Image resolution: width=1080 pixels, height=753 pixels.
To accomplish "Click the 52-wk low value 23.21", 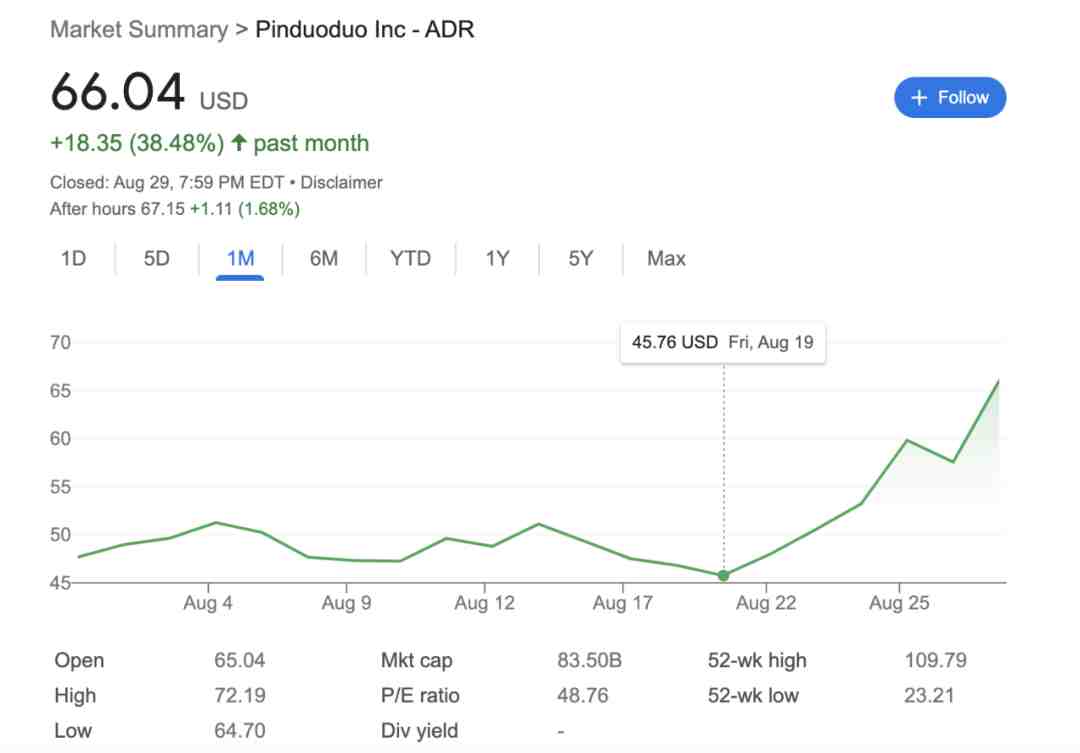I will pos(928,695).
